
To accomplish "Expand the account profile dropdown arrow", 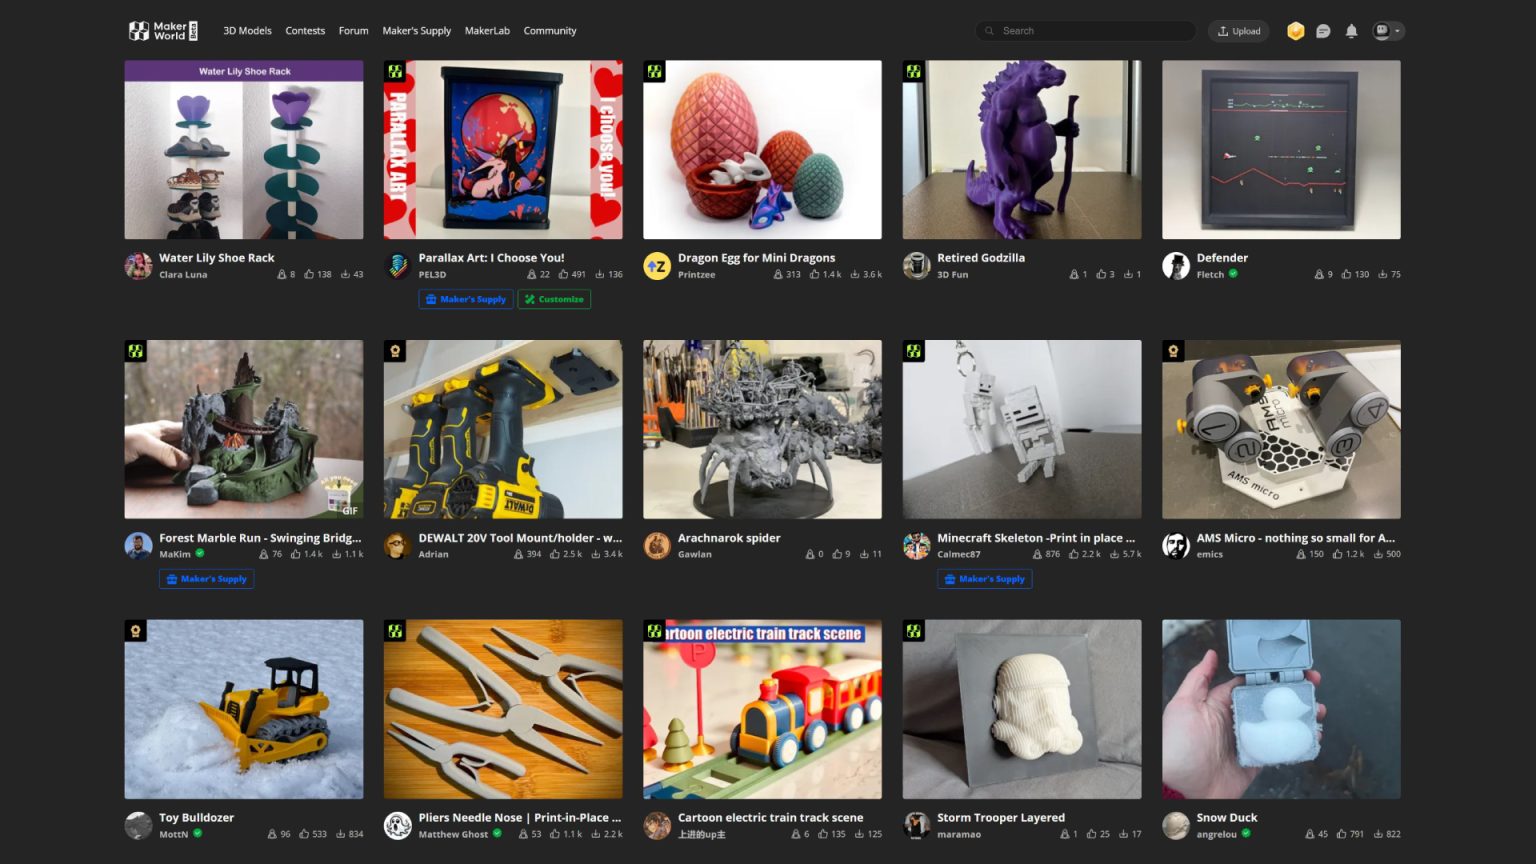I will click(x=1400, y=31).
